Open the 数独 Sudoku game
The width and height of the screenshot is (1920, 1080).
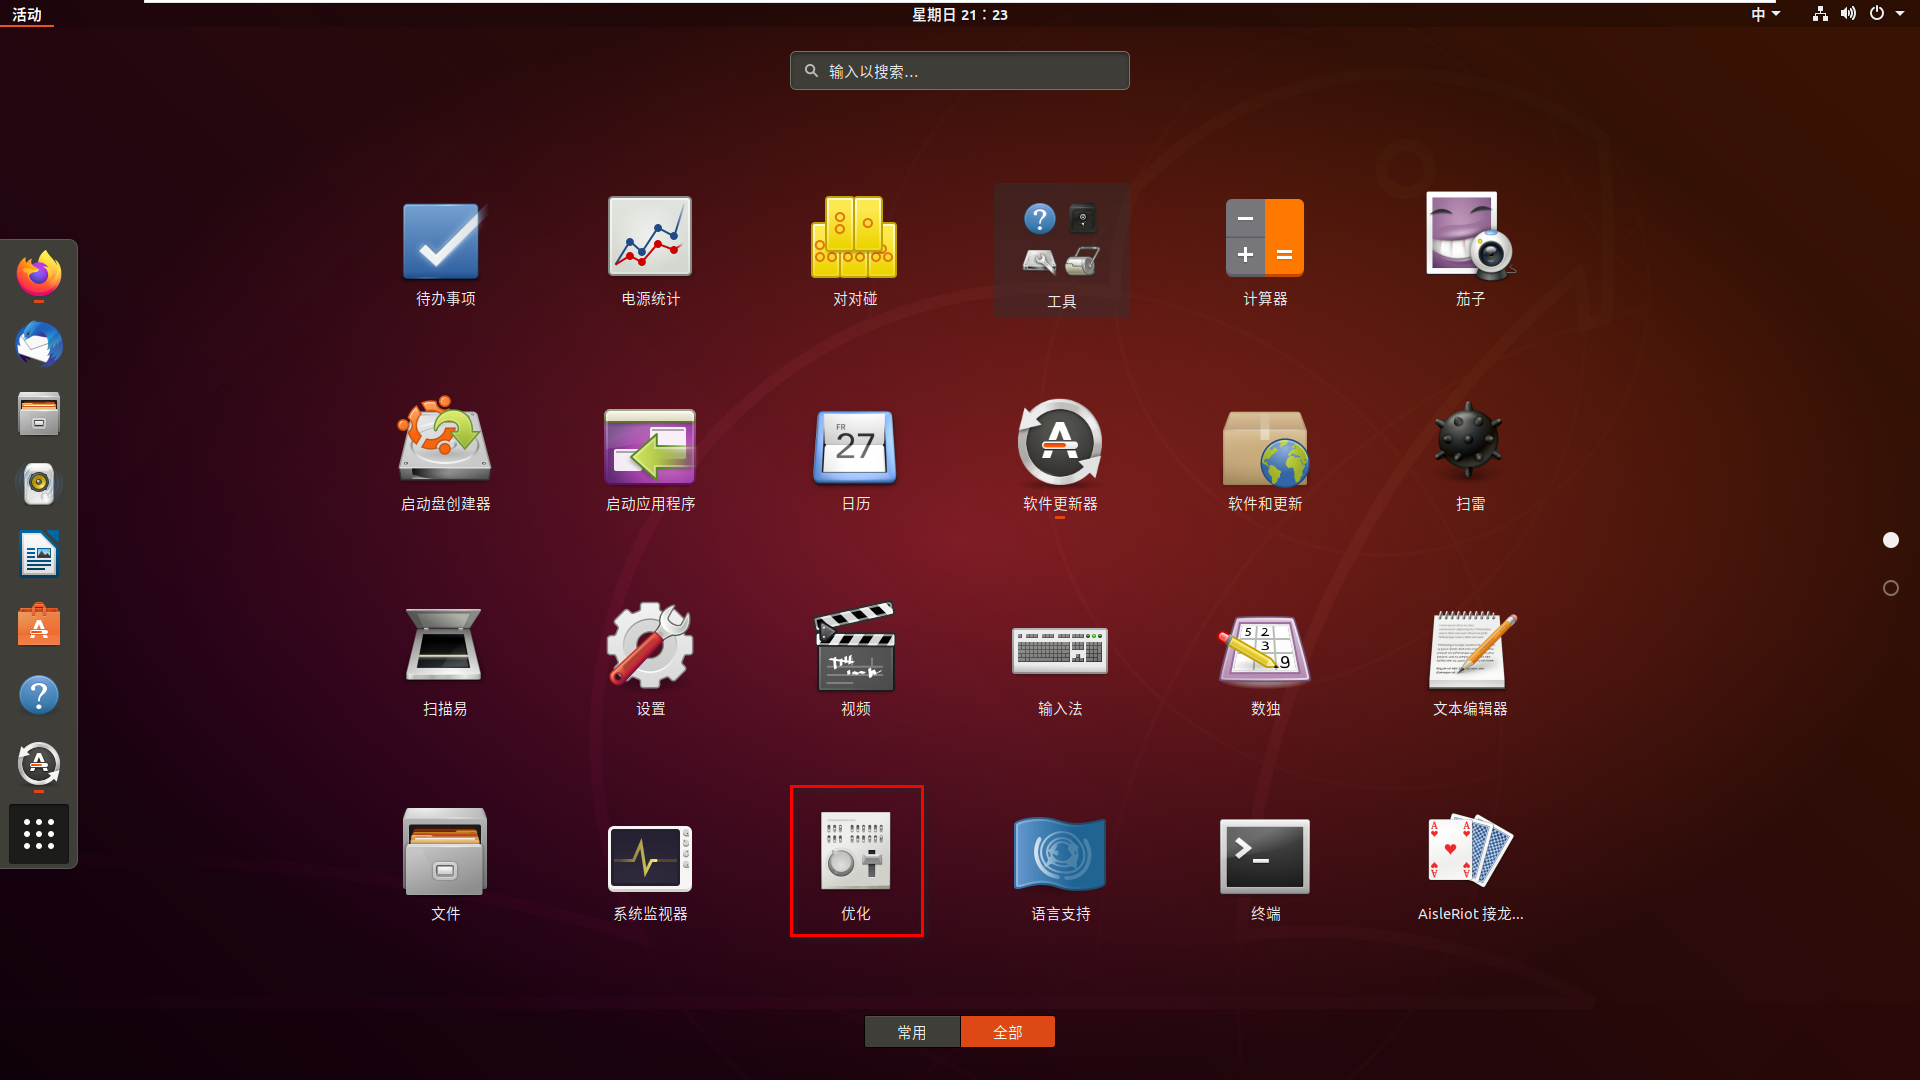(x=1265, y=652)
